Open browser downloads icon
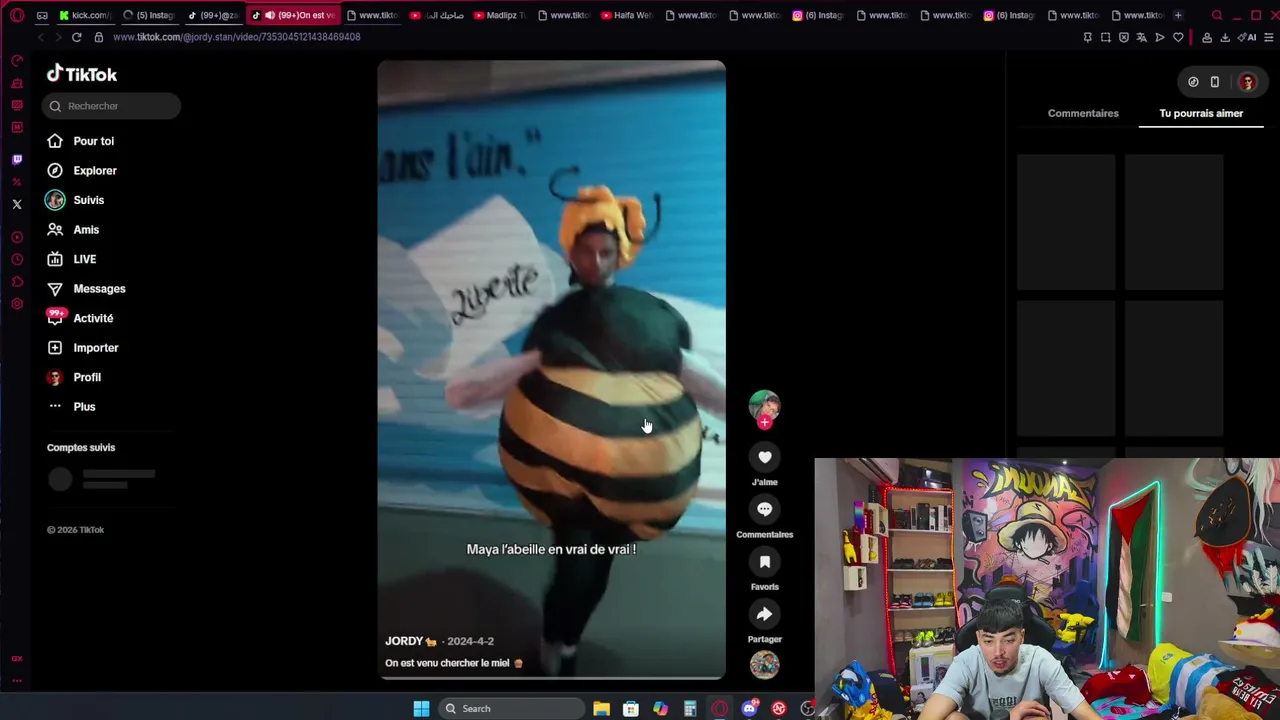The image size is (1280, 720). click(x=1225, y=37)
